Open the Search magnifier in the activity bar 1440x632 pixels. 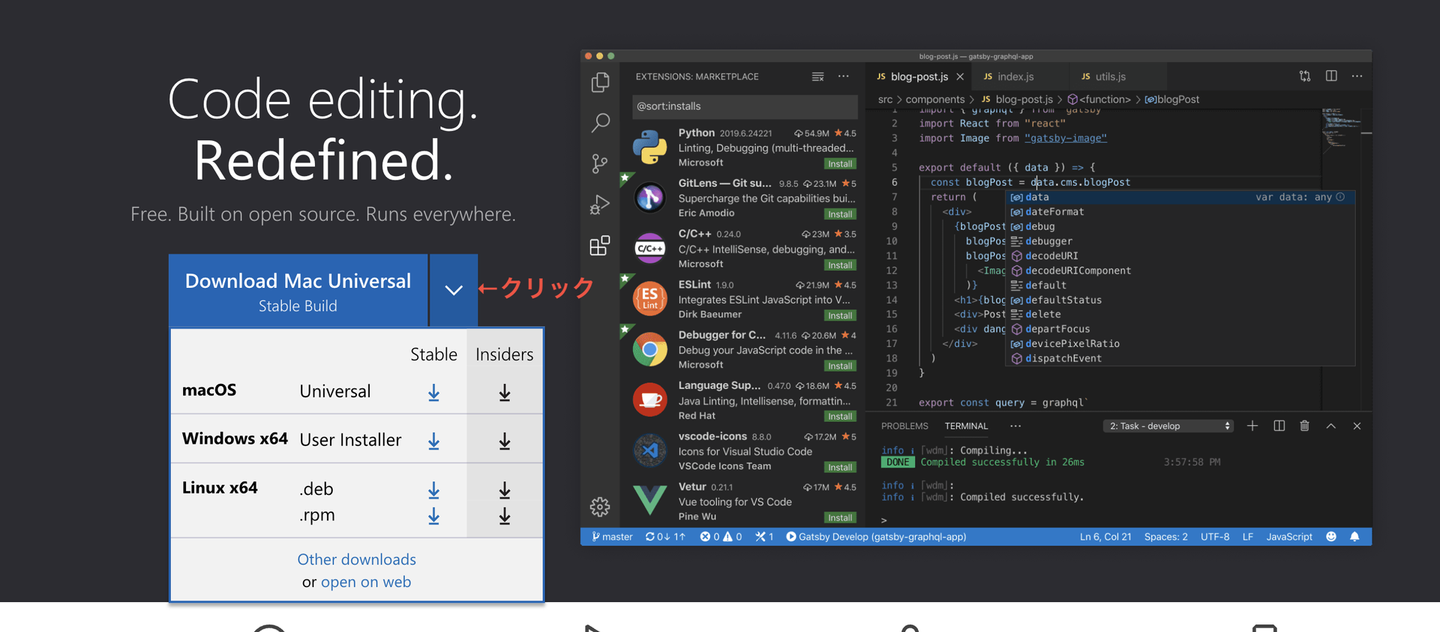[x=600, y=123]
